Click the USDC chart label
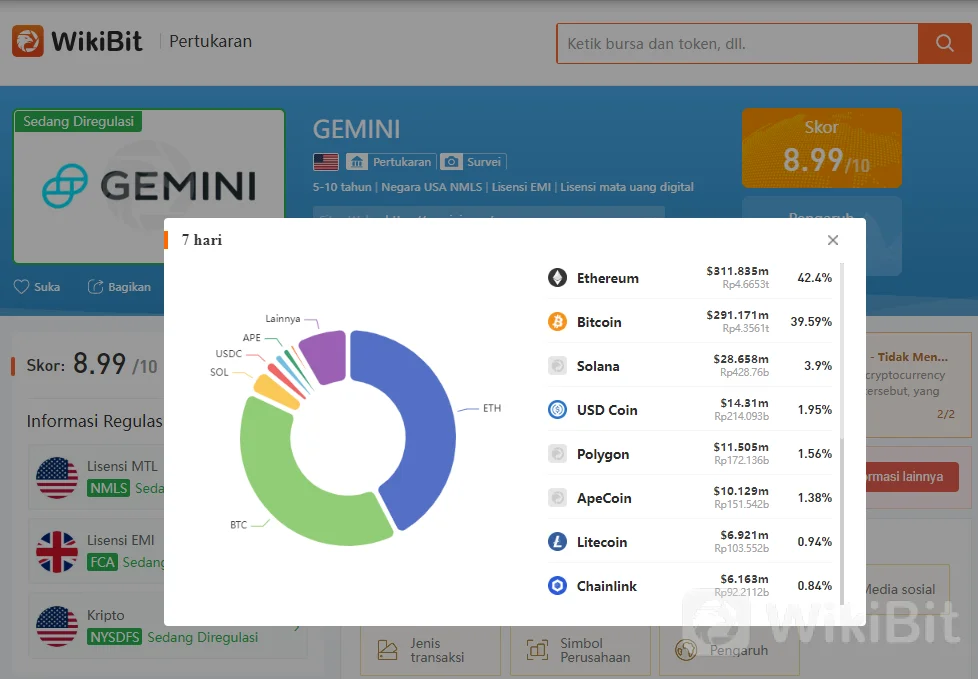This screenshot has height=679, width=978. (x=228, y=354)
